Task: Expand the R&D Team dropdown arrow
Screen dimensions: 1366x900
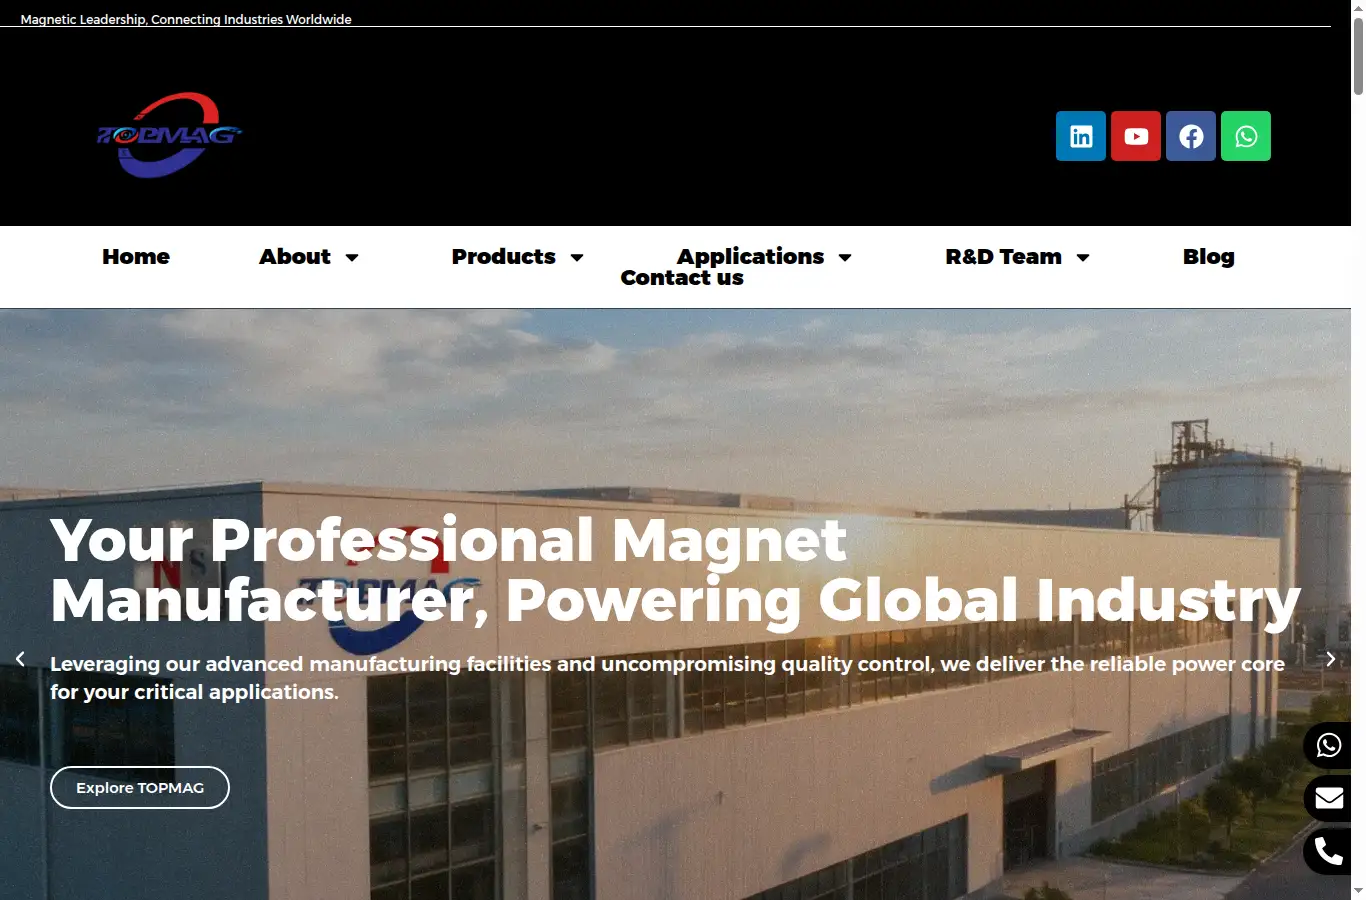Action: pos(1083,258)
